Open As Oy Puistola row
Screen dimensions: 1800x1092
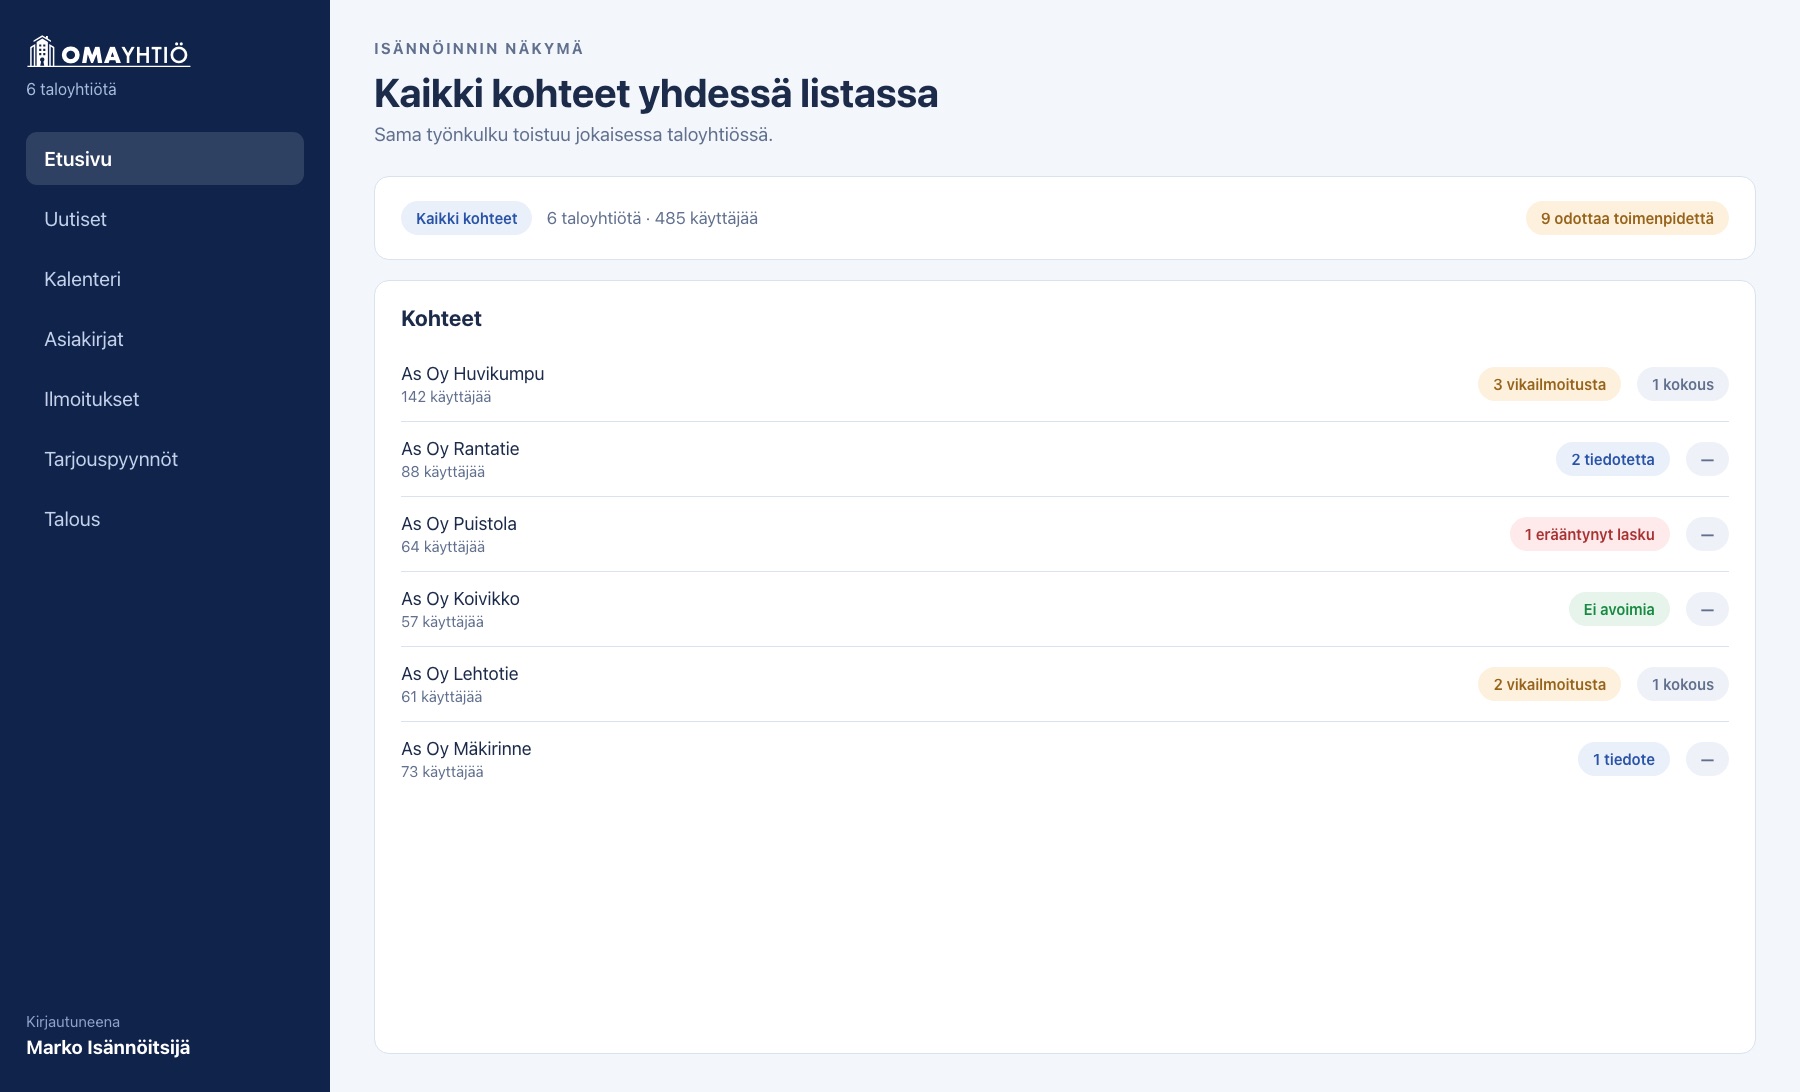pos(1064,534)
